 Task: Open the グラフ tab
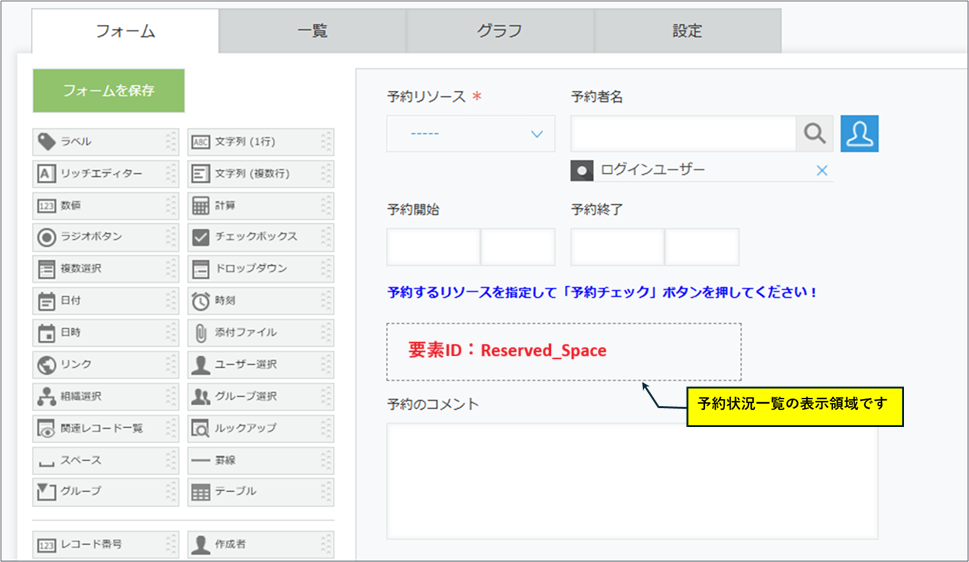coord(499,31)
